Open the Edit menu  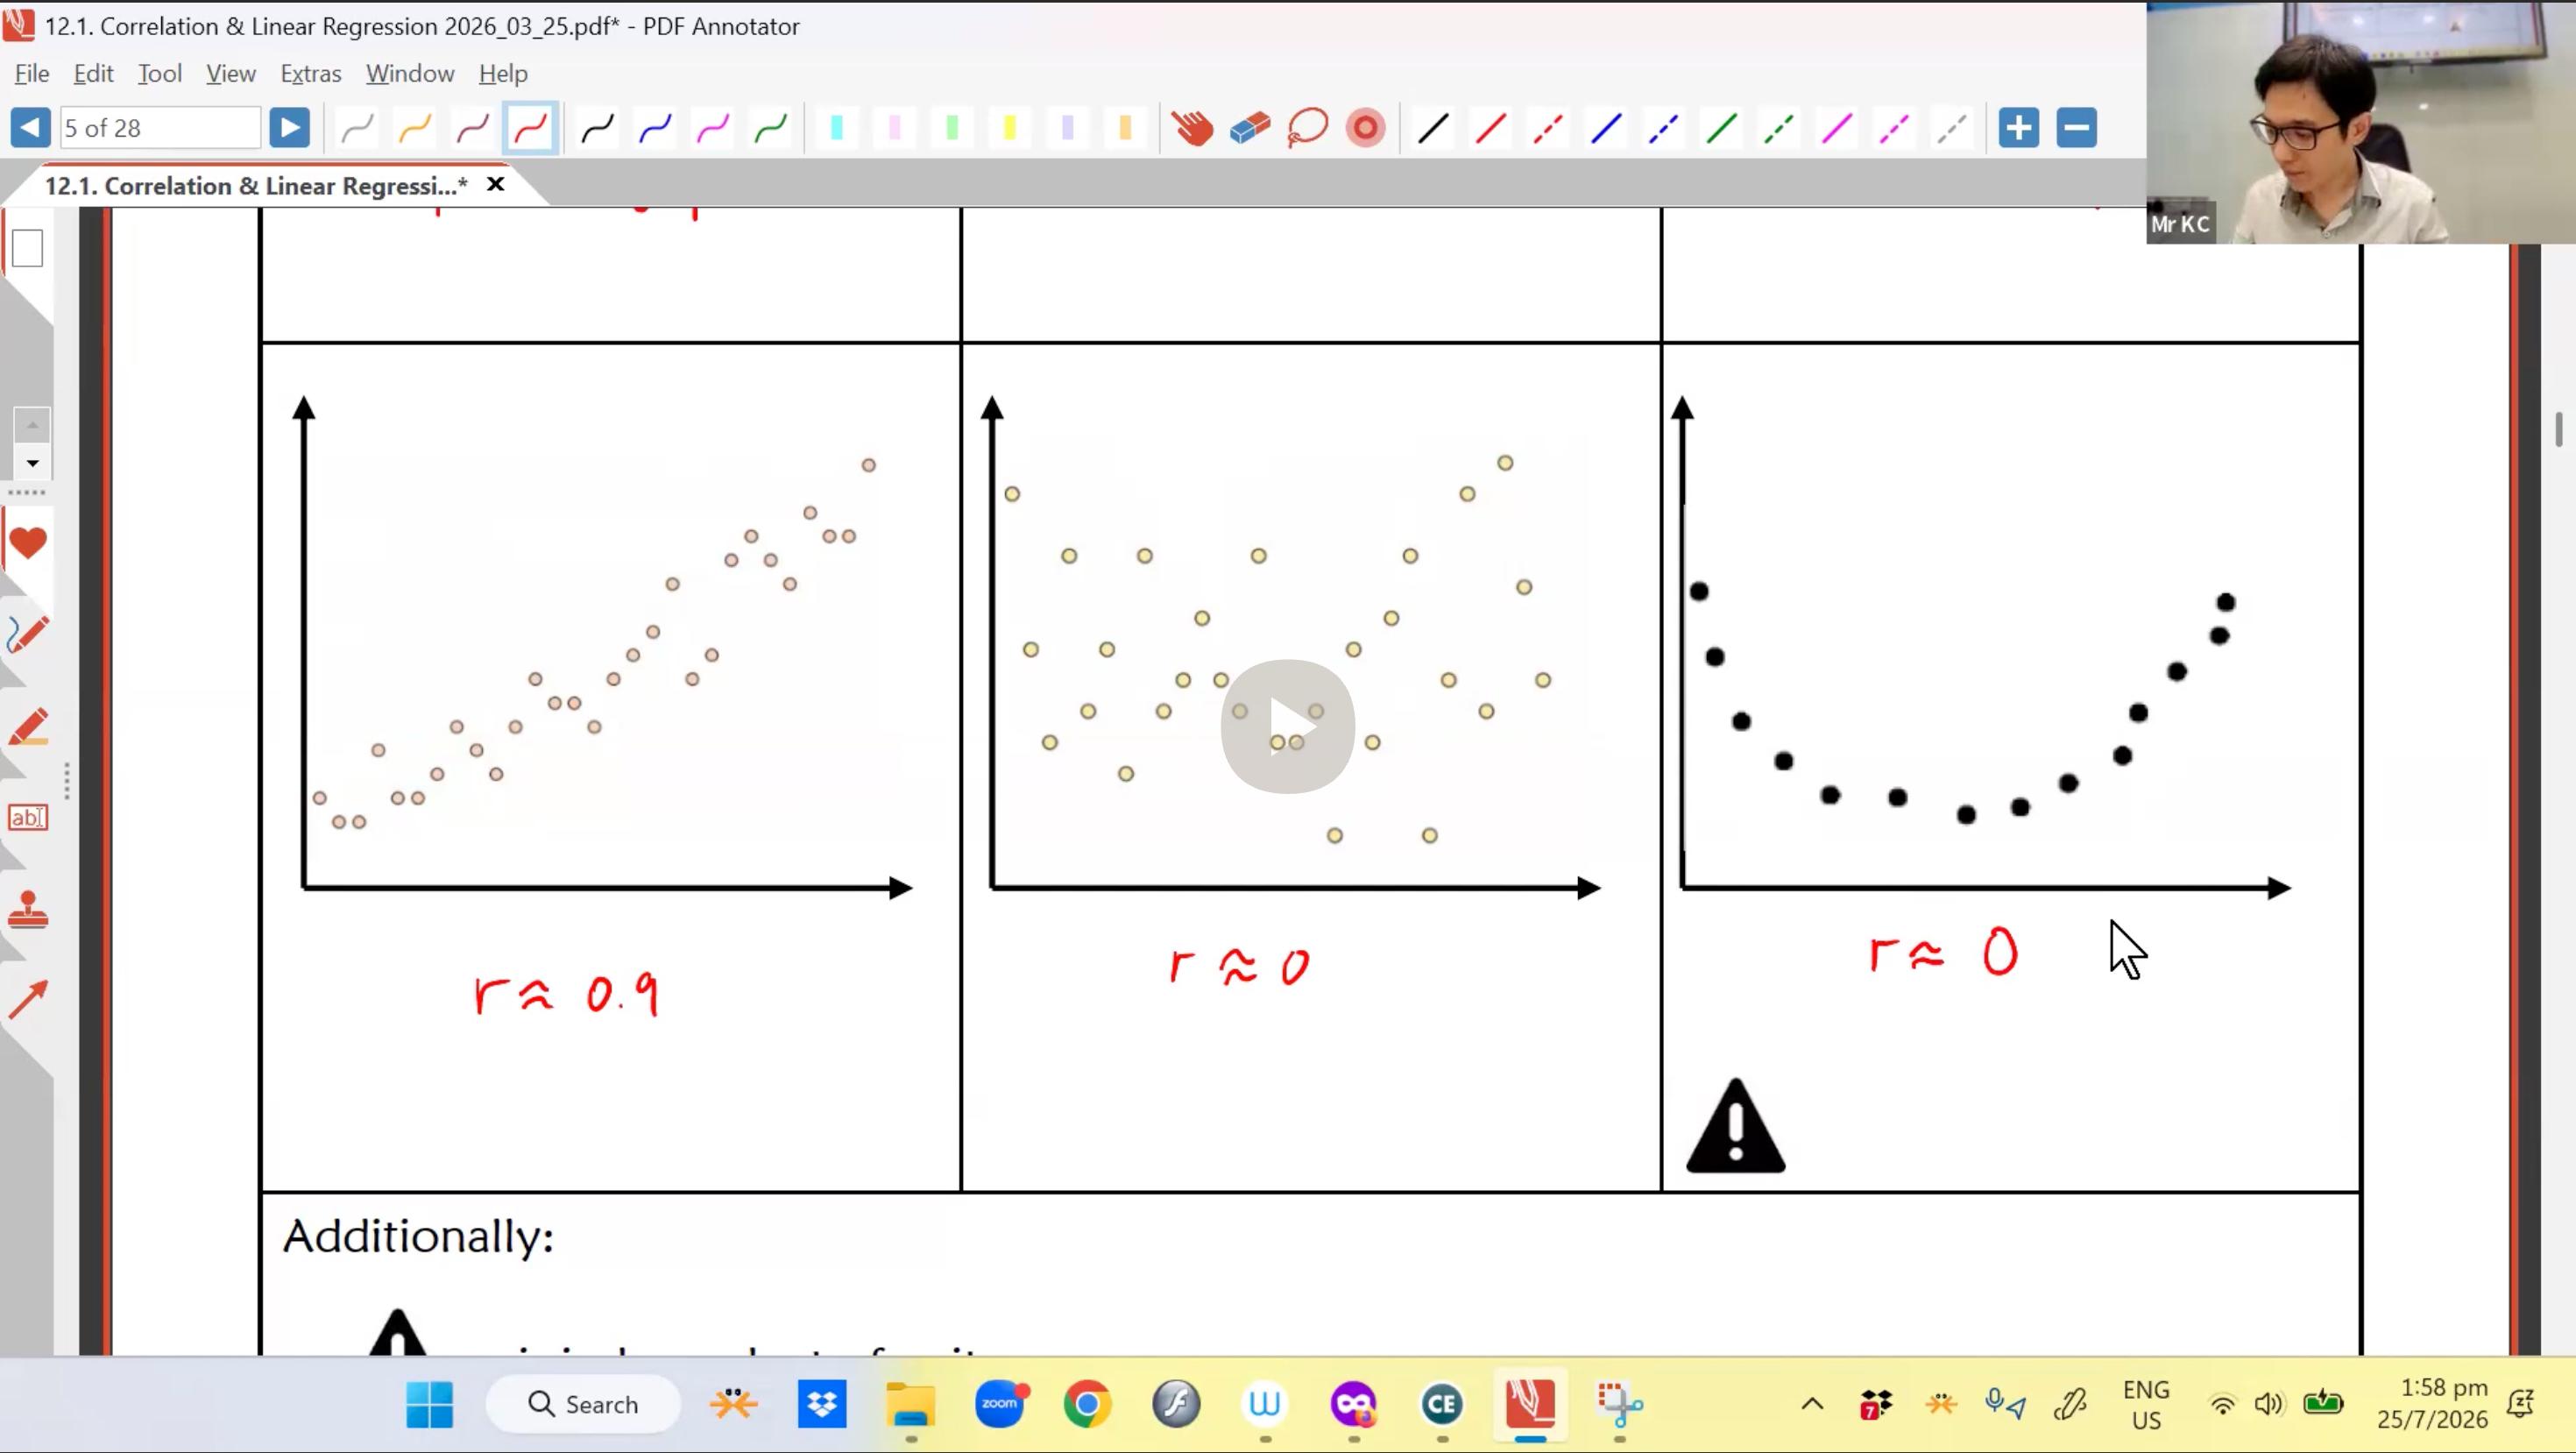click(93, 74)
